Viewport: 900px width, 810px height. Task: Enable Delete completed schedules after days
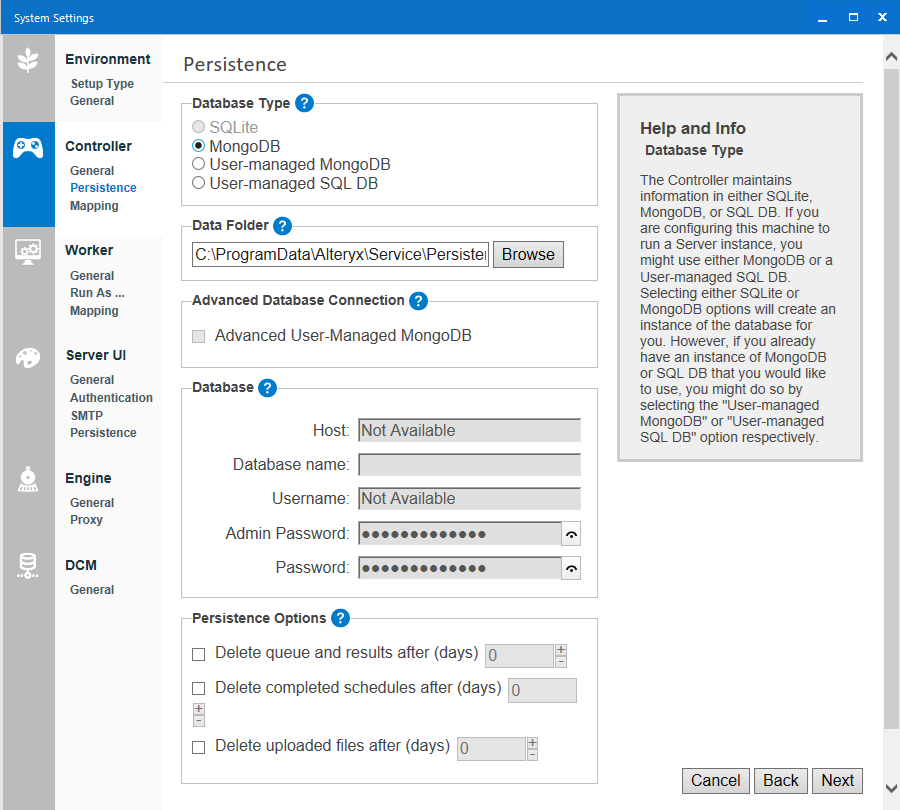198,688
